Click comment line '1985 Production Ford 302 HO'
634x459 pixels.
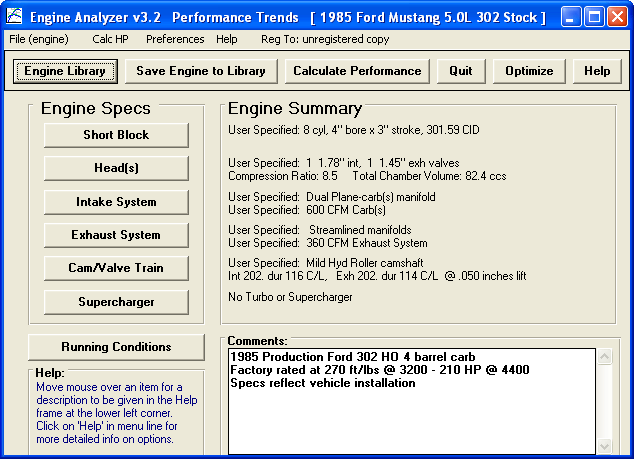pyautogui.click(x=353, y=357)
